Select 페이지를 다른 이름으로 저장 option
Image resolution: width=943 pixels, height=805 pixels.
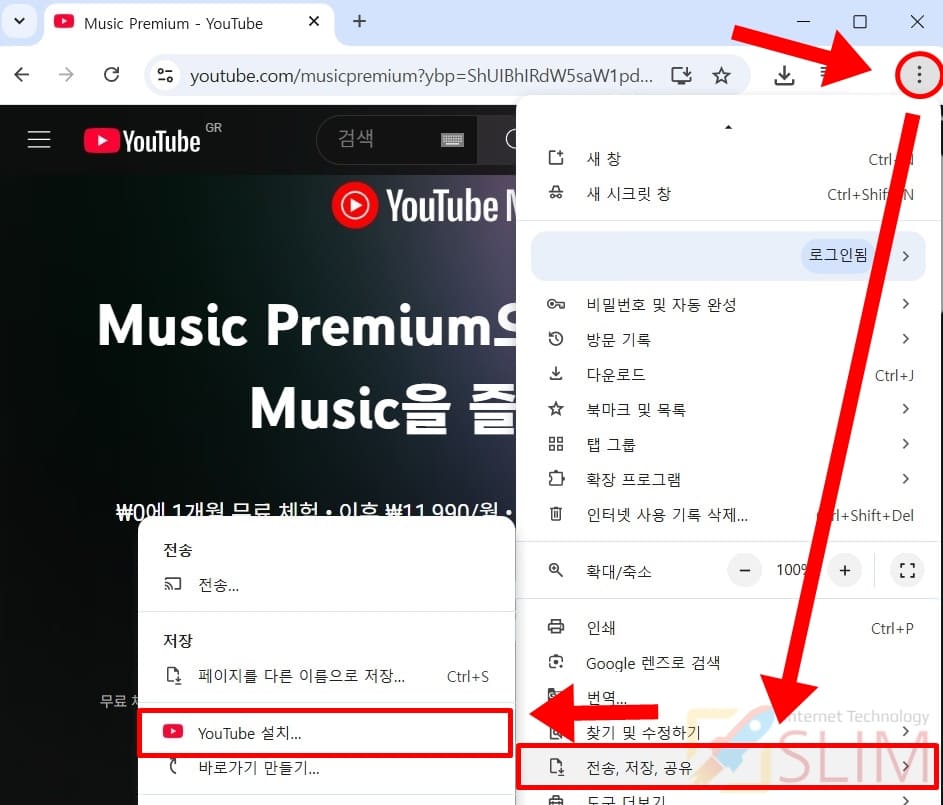(327, 676)
